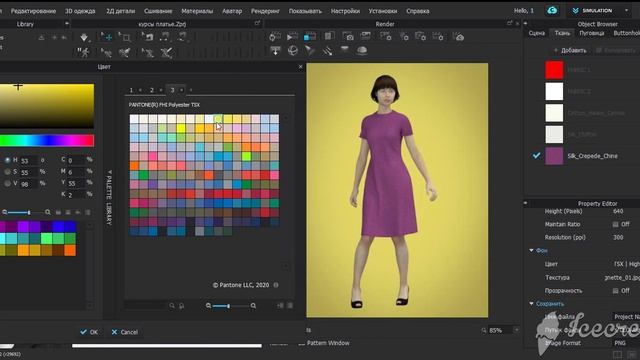Click the search icon under the Pantone palette
The width and height of the screenshot is (640, 360).
click(x=172, y=306)
